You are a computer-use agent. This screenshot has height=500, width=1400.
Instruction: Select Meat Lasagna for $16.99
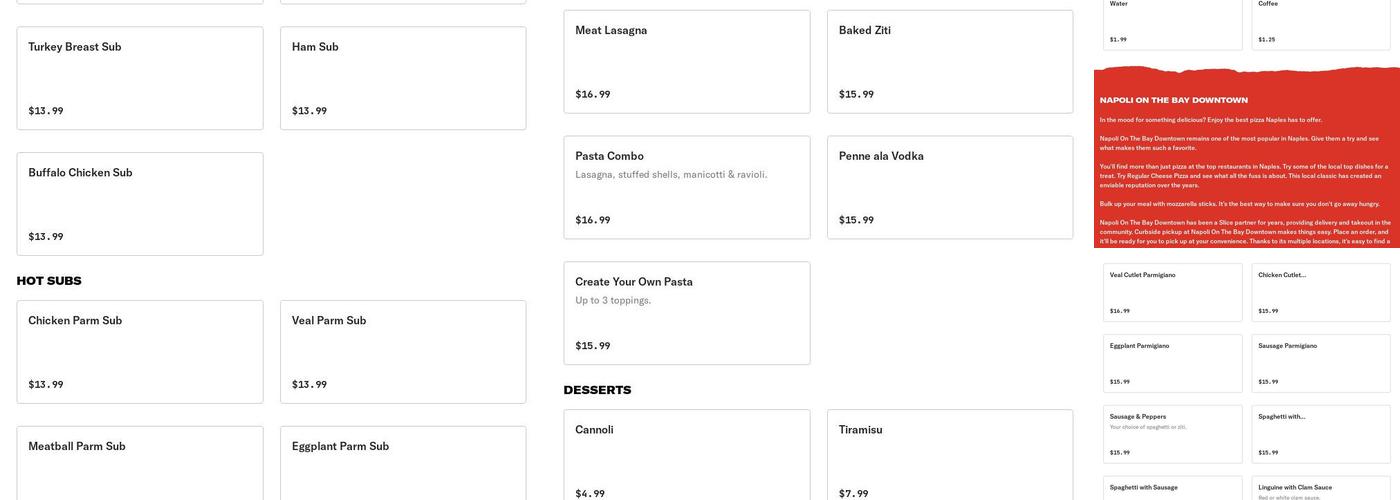click(x=686, y=62)
